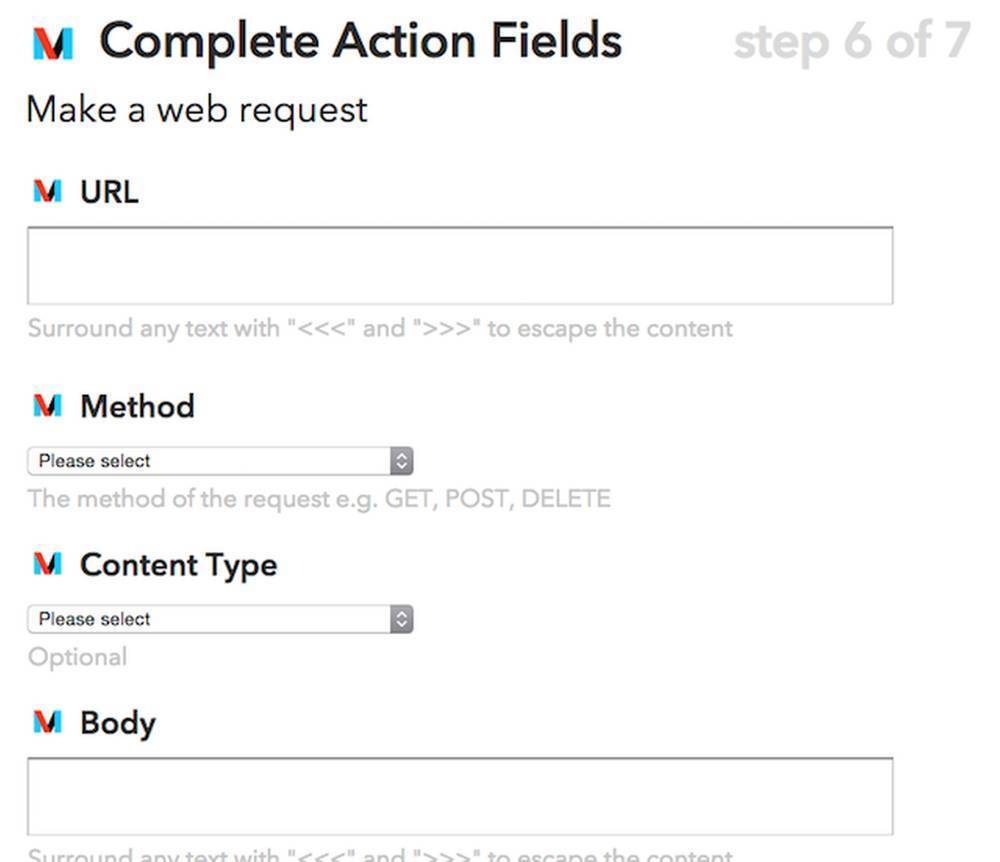Click the Maker icon beside Content Type
The width and height of the screenshot is (1000, 862).
coord(47,564)
